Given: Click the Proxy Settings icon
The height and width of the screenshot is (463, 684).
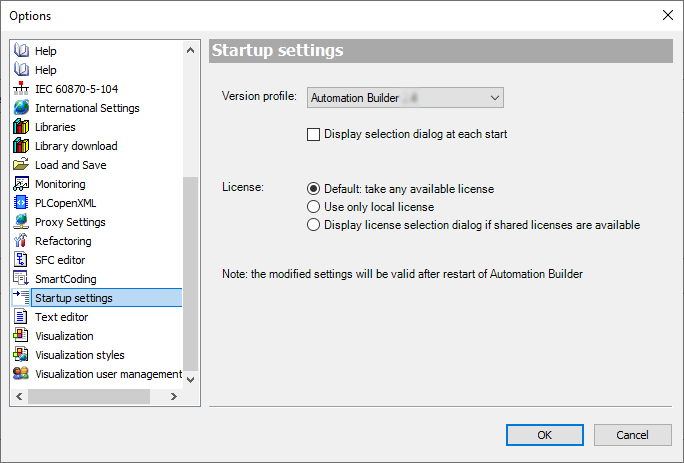Looking at the screenshot, I should click(x=21, y=222).
